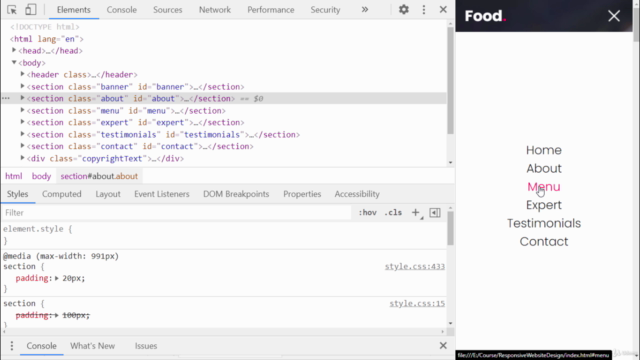This screenshot has width=640, height=360.
Task: Go to the Contact nav link
Action: tap(544, 242)
